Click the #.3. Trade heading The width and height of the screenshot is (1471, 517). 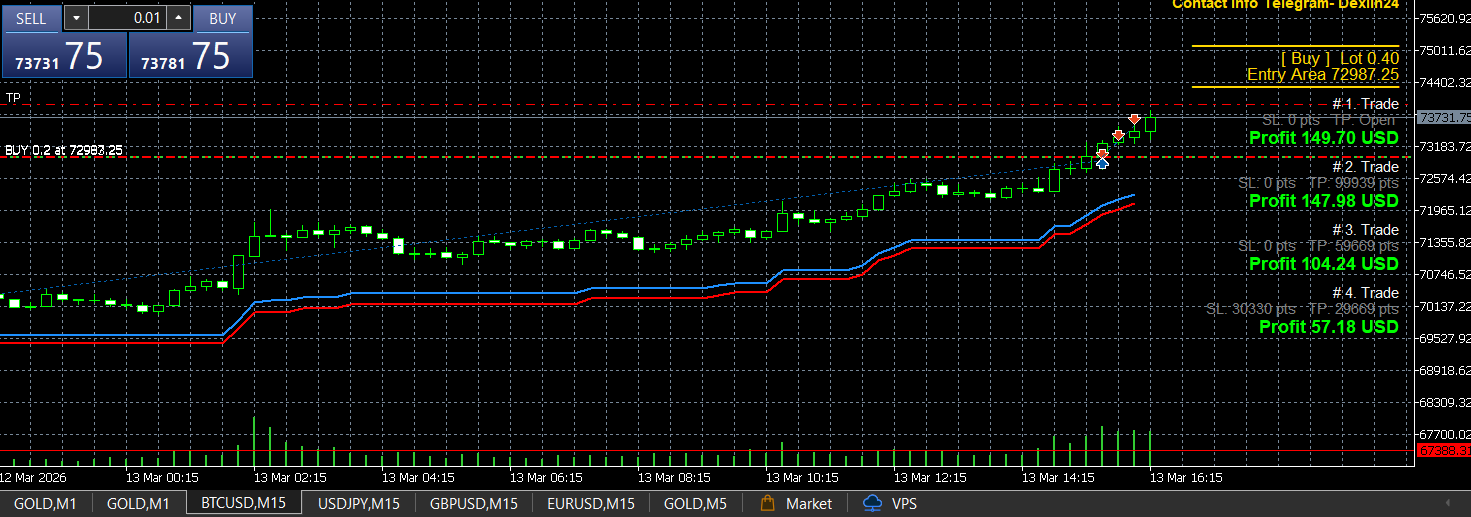coord(1365,230)
